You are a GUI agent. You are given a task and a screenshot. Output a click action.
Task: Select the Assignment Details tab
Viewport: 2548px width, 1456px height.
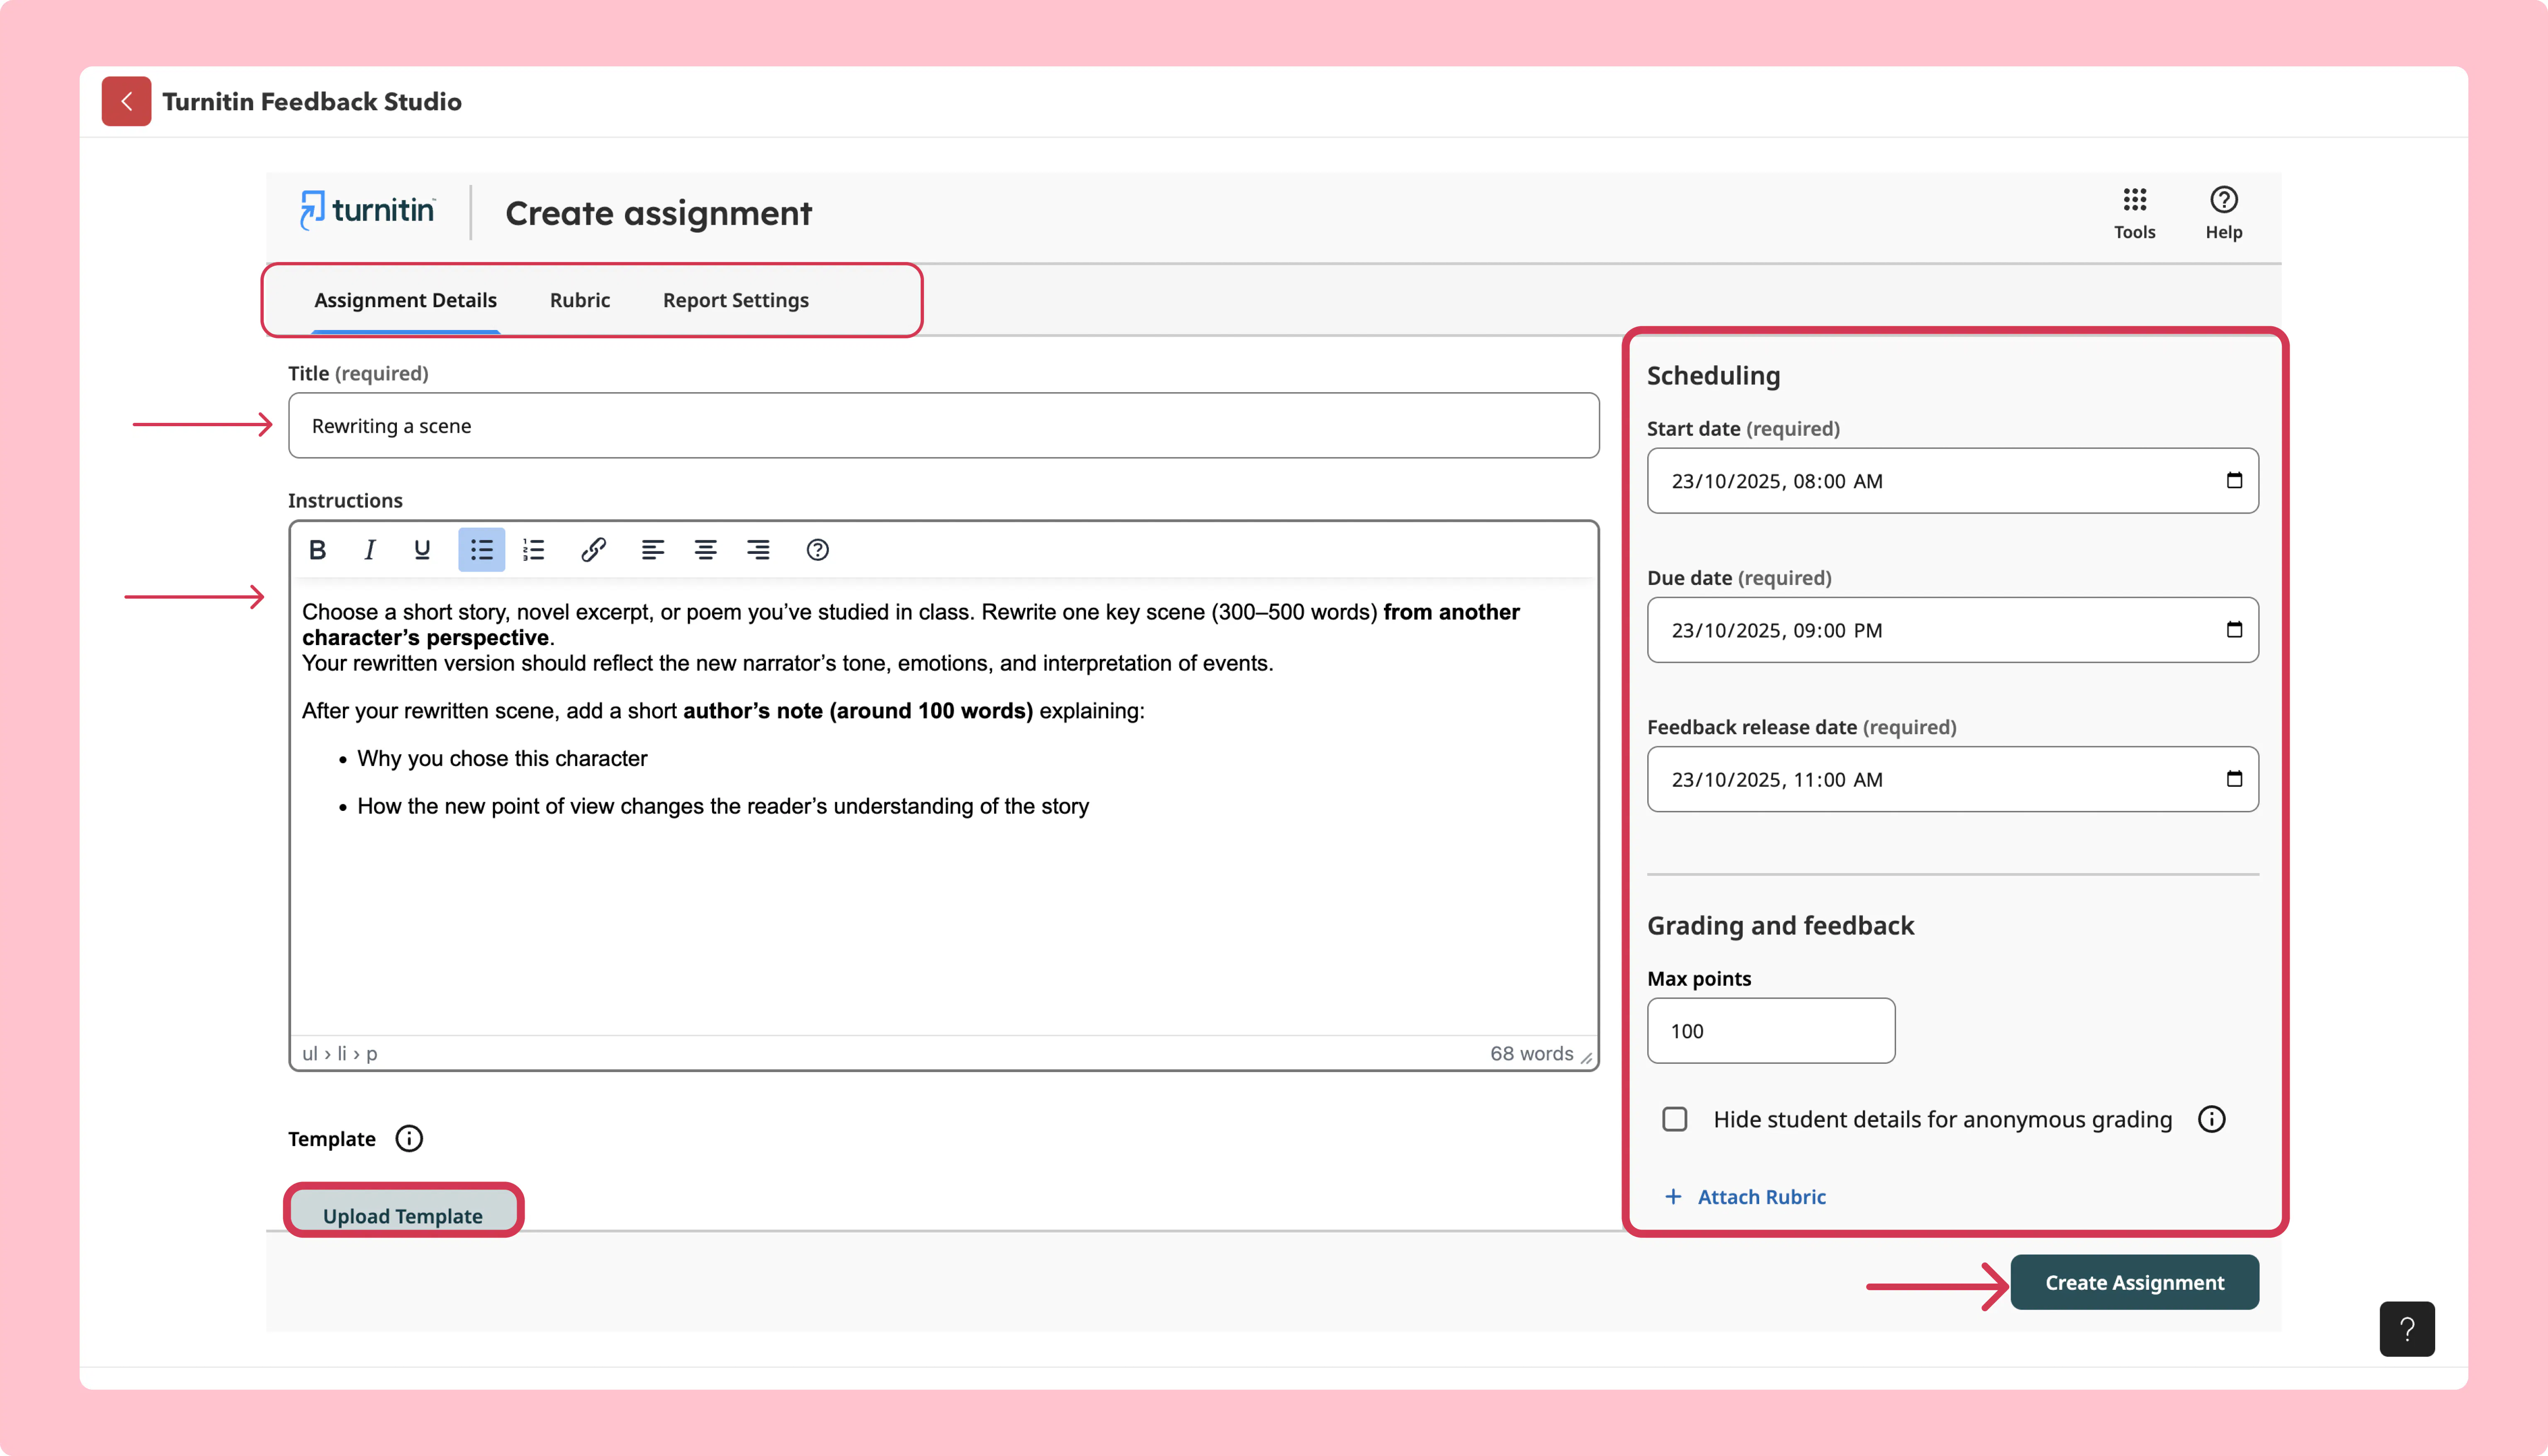coord(405,300)
